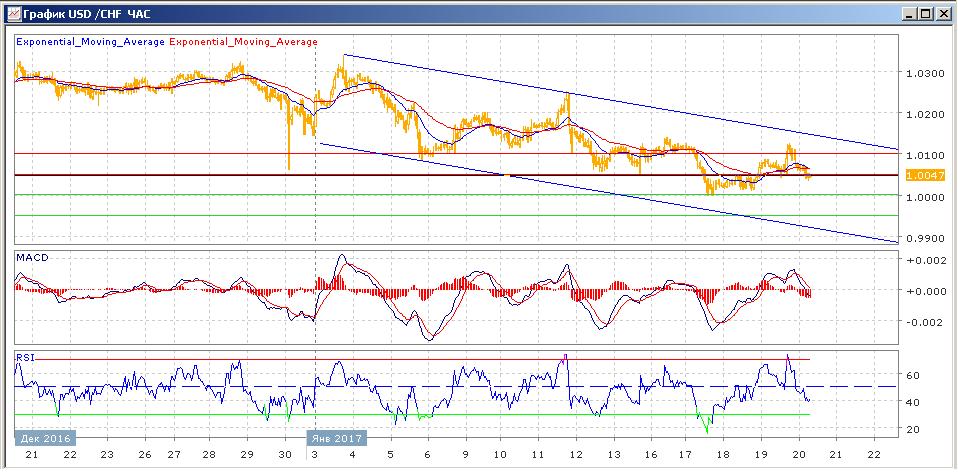This screenshot has width=958, height=474.
Task: Click date label 30 on time axis
Action: [285, 455]
